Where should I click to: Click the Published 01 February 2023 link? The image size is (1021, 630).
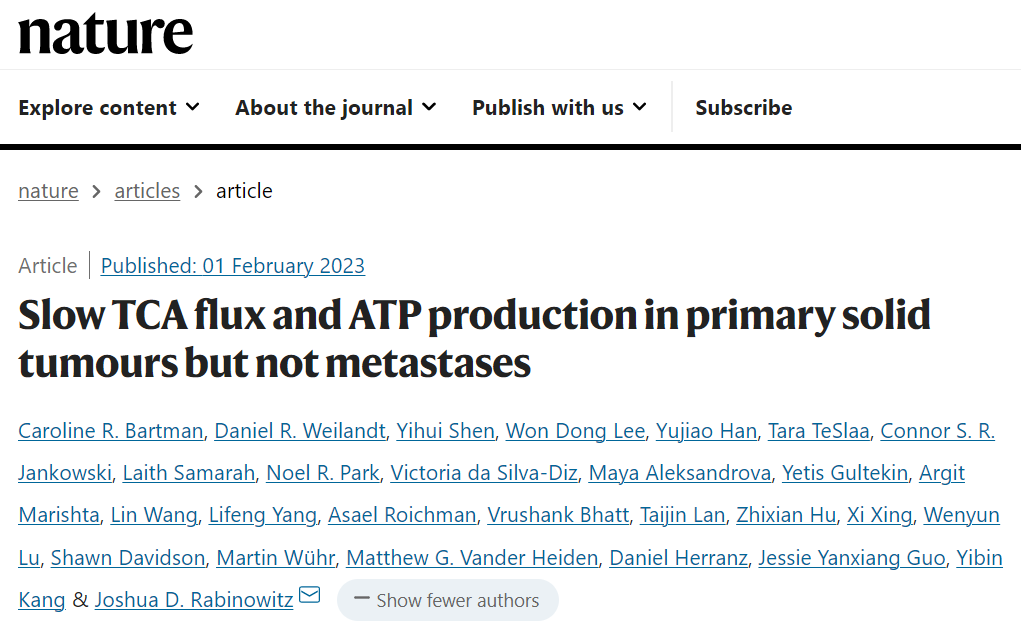click(233, 266)
